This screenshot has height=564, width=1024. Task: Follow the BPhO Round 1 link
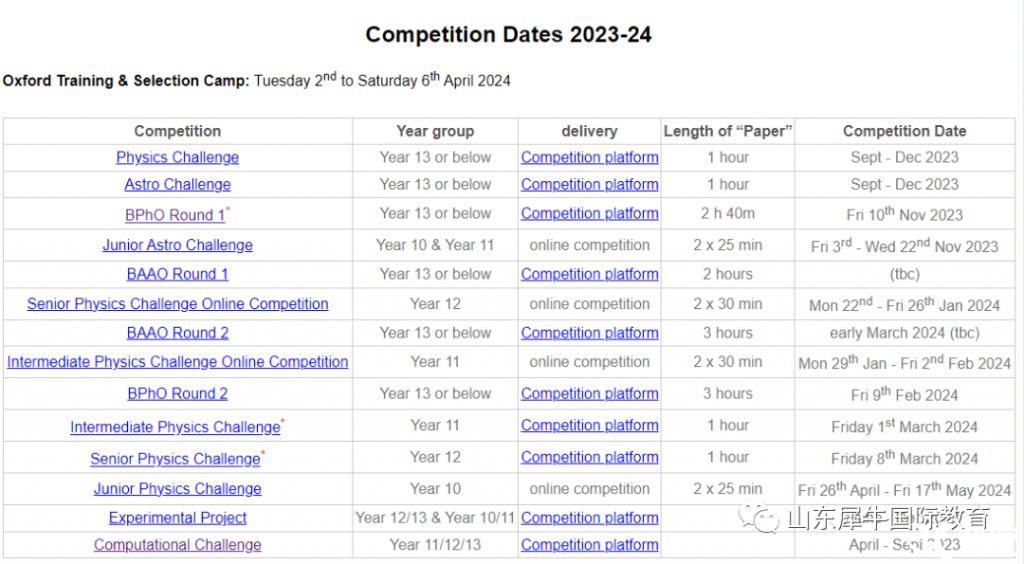[175, 215]
